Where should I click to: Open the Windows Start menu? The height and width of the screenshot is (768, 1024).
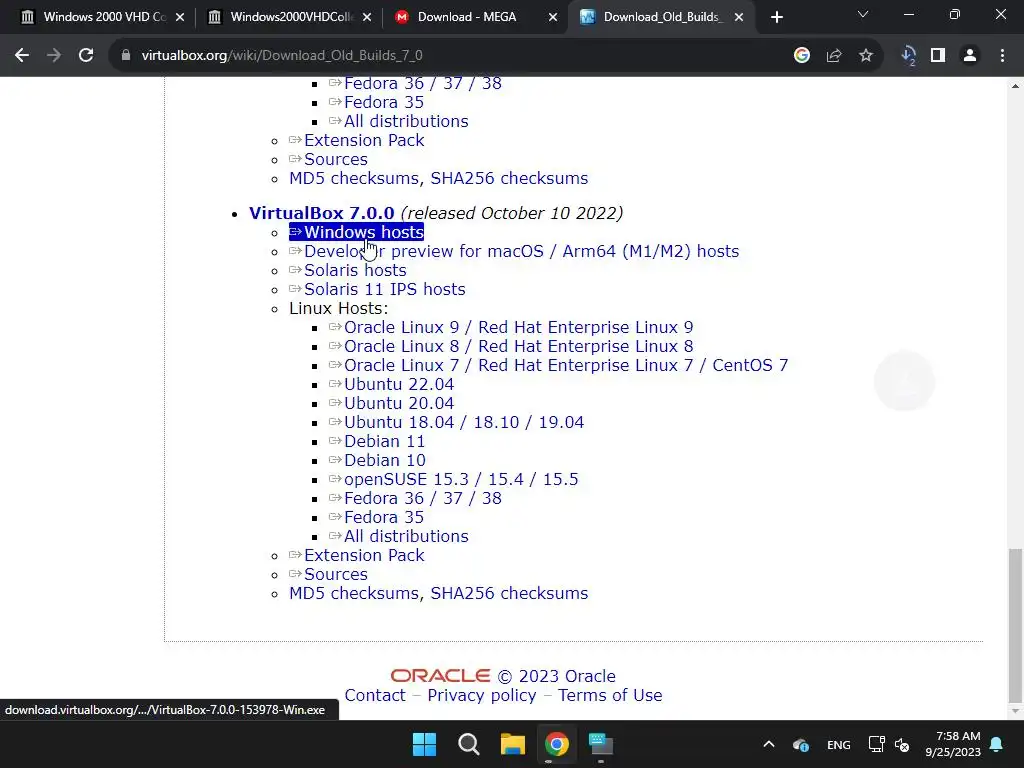(x=424, y=744)
